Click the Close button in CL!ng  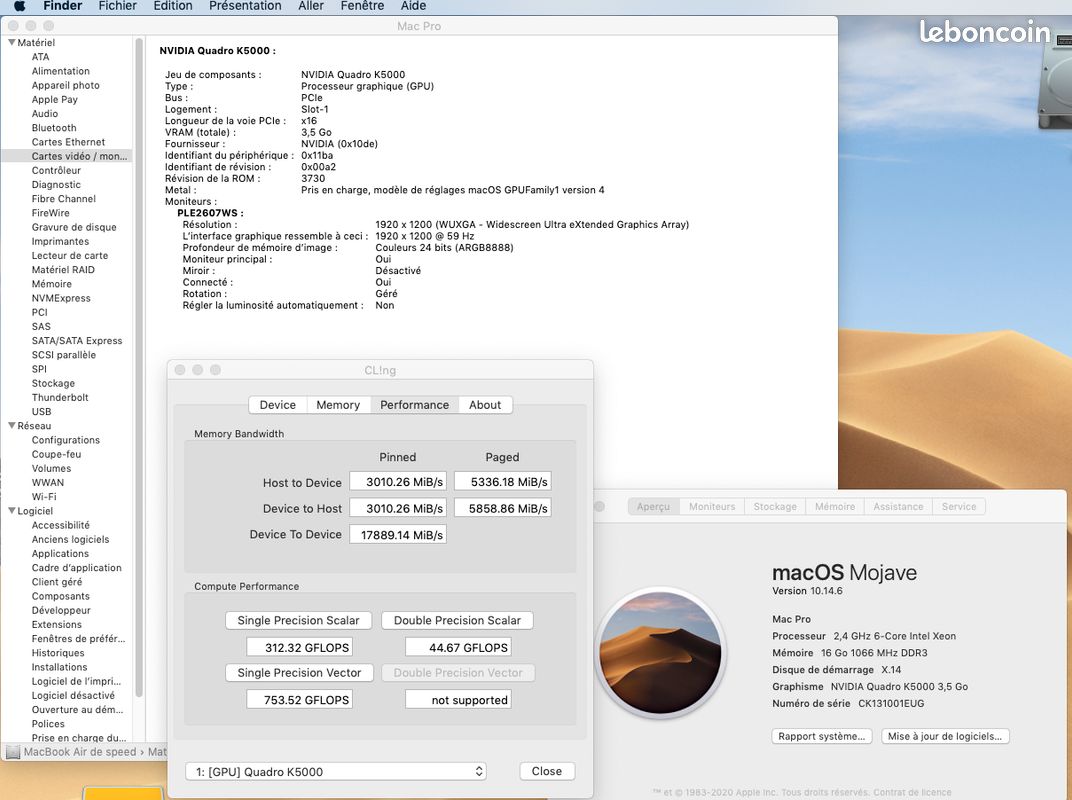tap(546, 771)
